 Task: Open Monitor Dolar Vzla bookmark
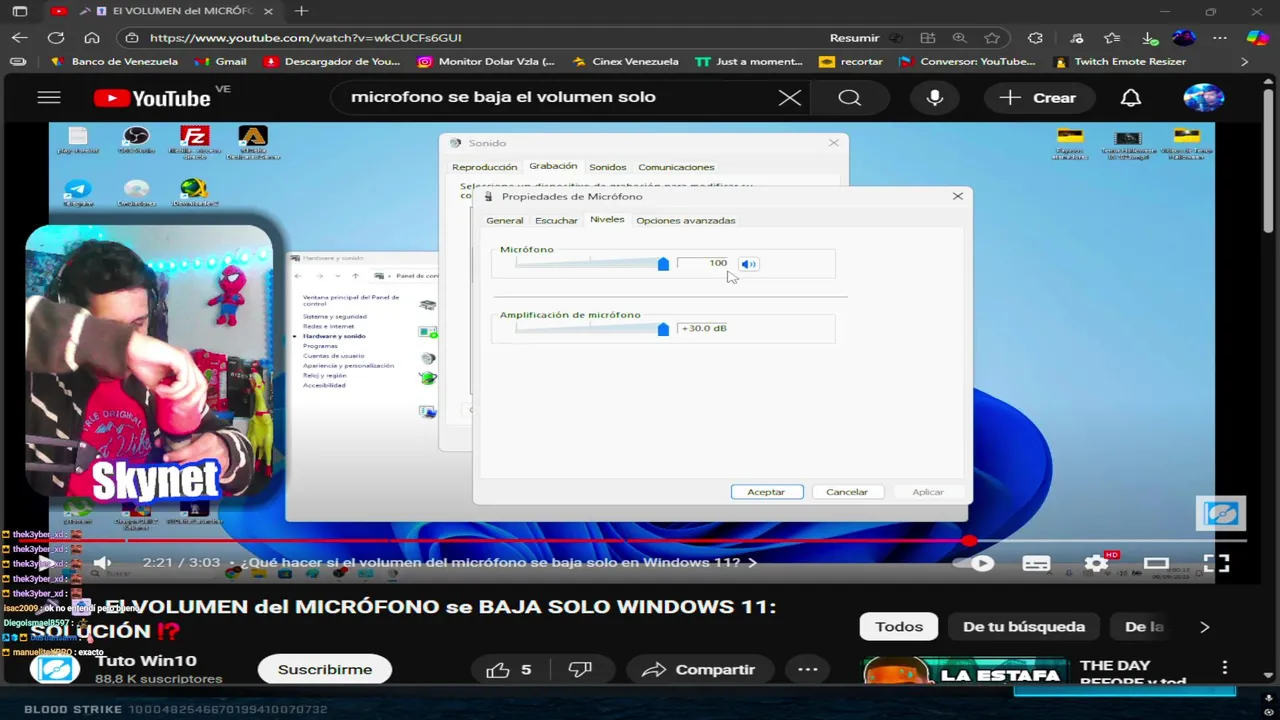(x=486, y=61)
